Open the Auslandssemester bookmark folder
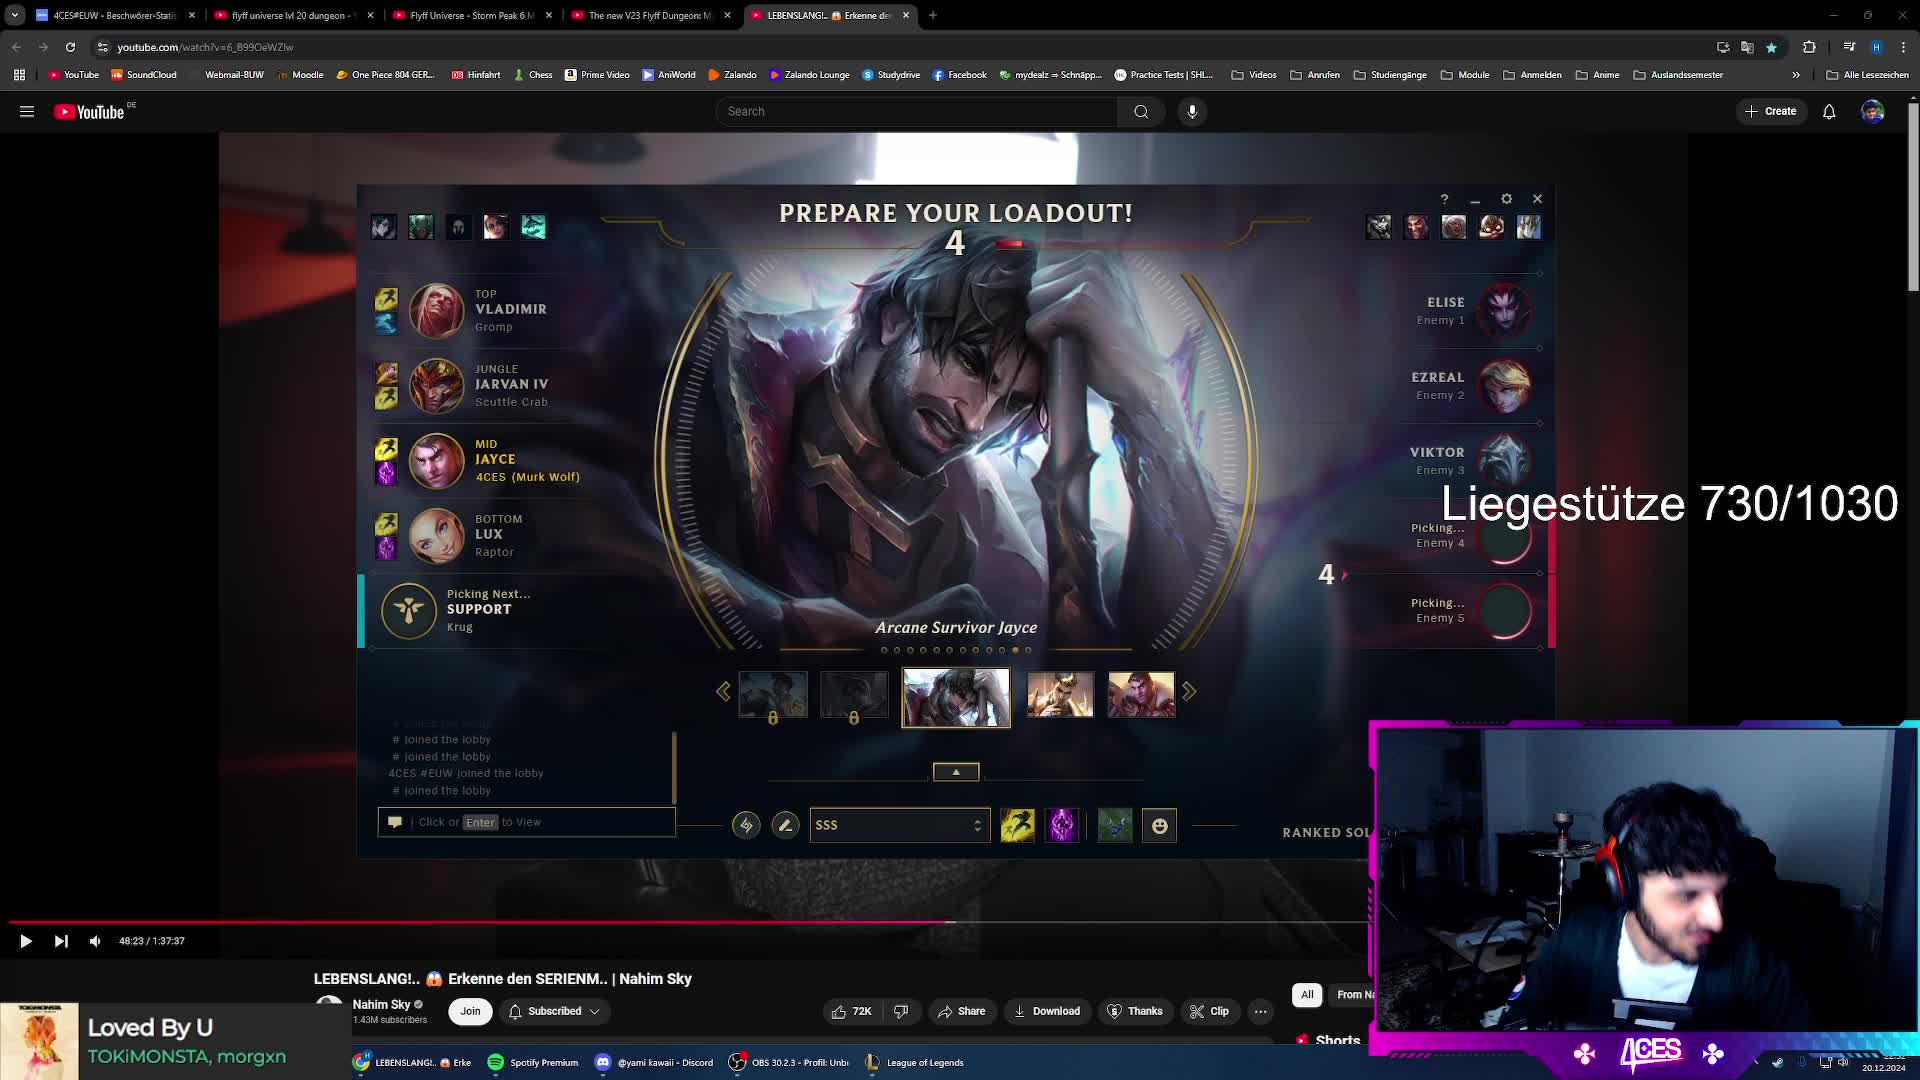The image size is (1920, 1080). pos(1678,75)
